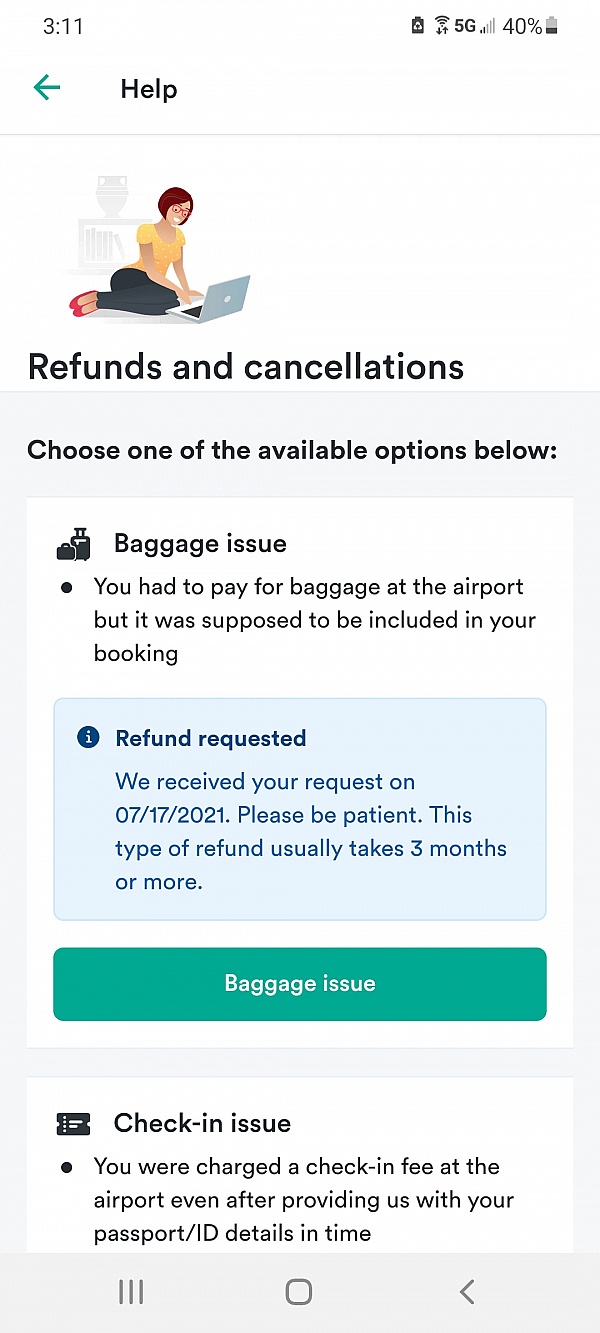Tap the woman with laptop illustration
The width and height of the screenshot is (600, 1333).
click(x=160, y=255)
